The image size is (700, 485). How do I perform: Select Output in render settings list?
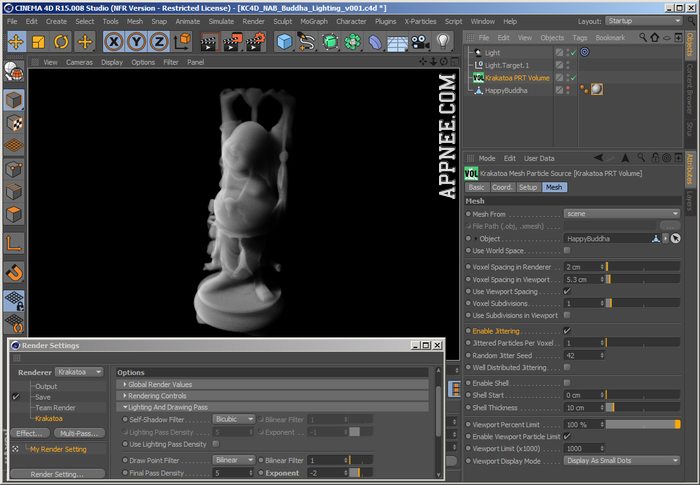click(46, 386)
